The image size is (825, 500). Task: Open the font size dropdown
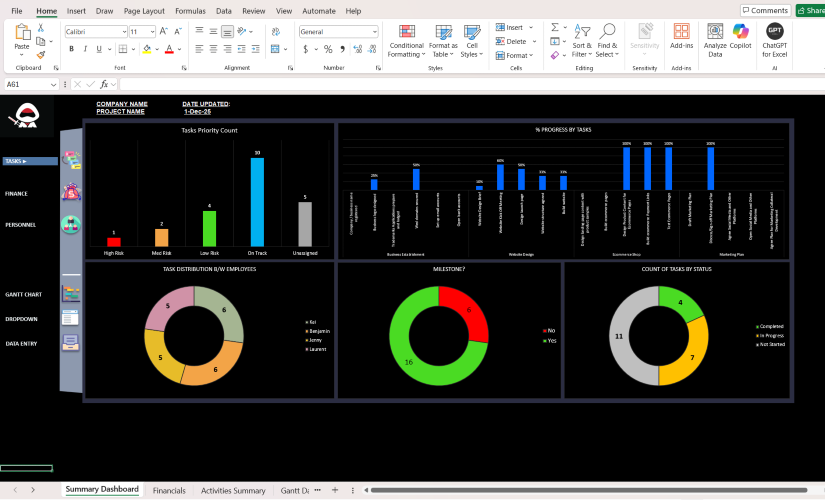[153, 32]
